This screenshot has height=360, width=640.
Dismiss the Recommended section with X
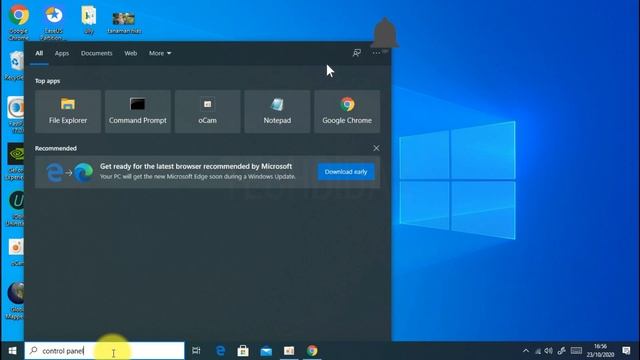pos(376,148)
